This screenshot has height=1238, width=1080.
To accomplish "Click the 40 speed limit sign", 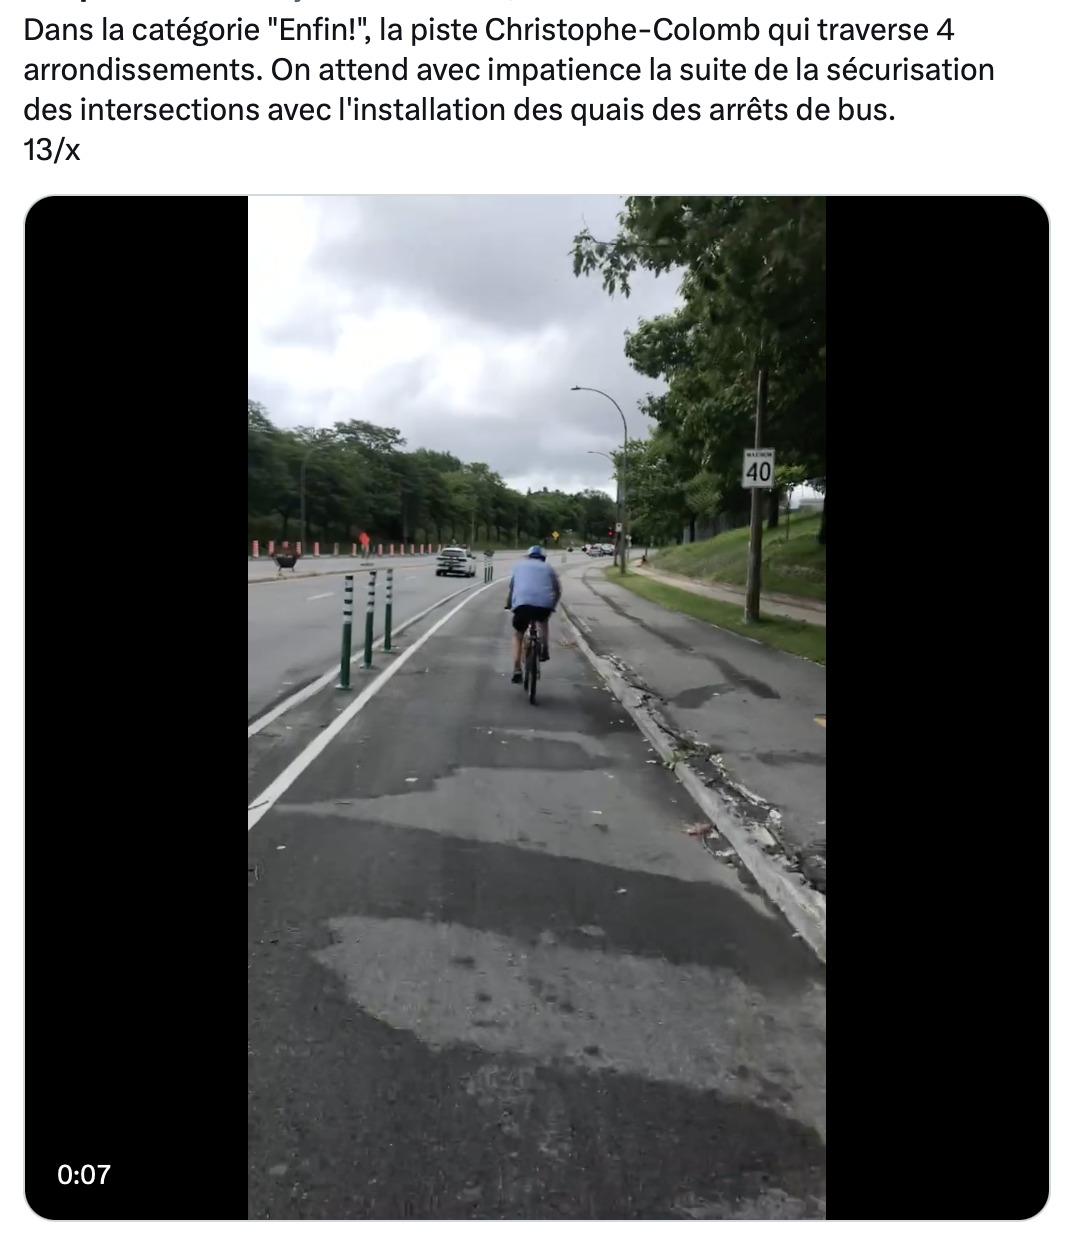I will pos(758,469).
